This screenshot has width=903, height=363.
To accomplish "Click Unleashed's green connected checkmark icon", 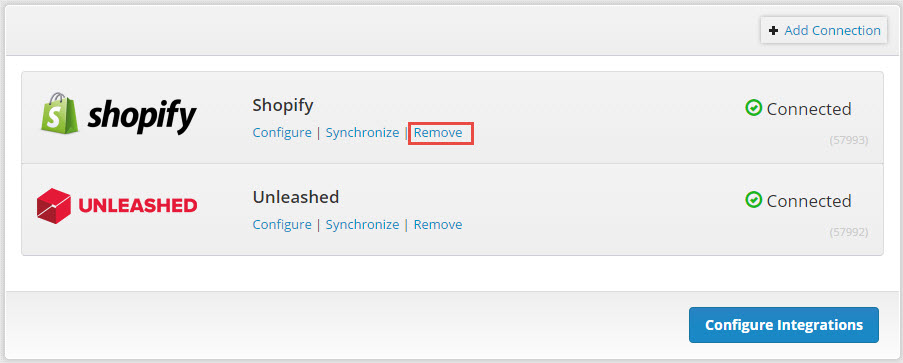I will (x=753, y=200).
